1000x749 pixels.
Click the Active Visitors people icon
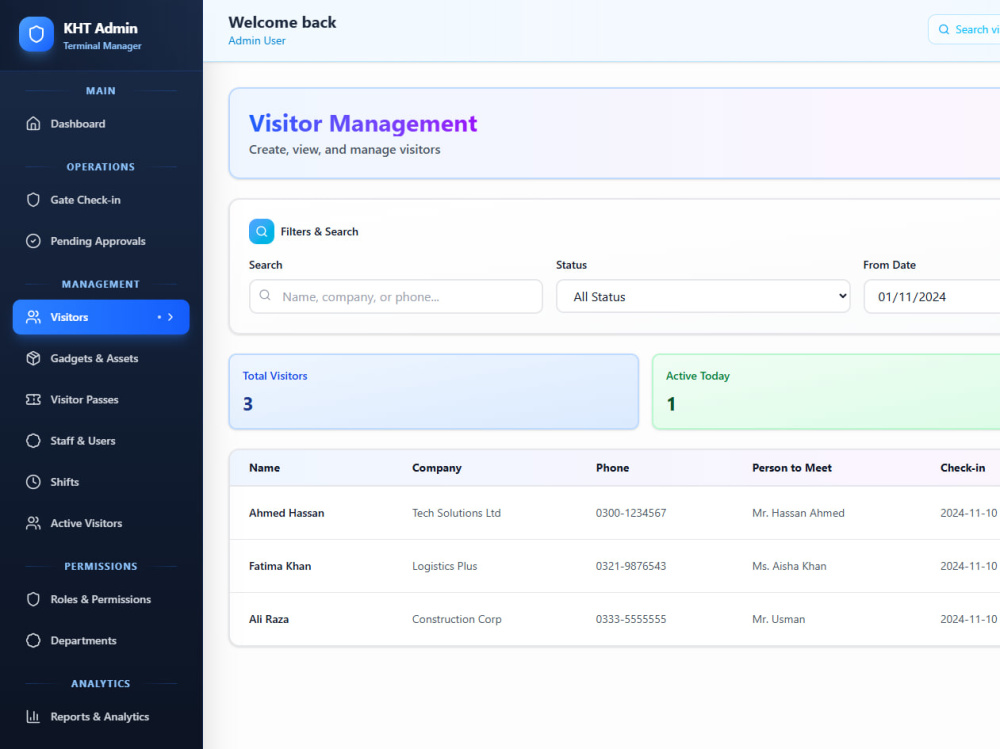[x=33, y=523]
